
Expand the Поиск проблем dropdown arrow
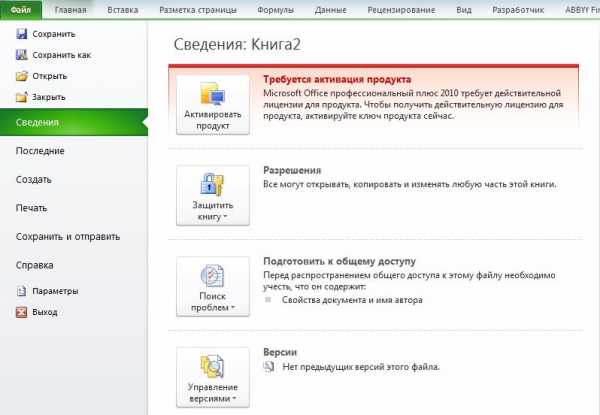point(233,307)
